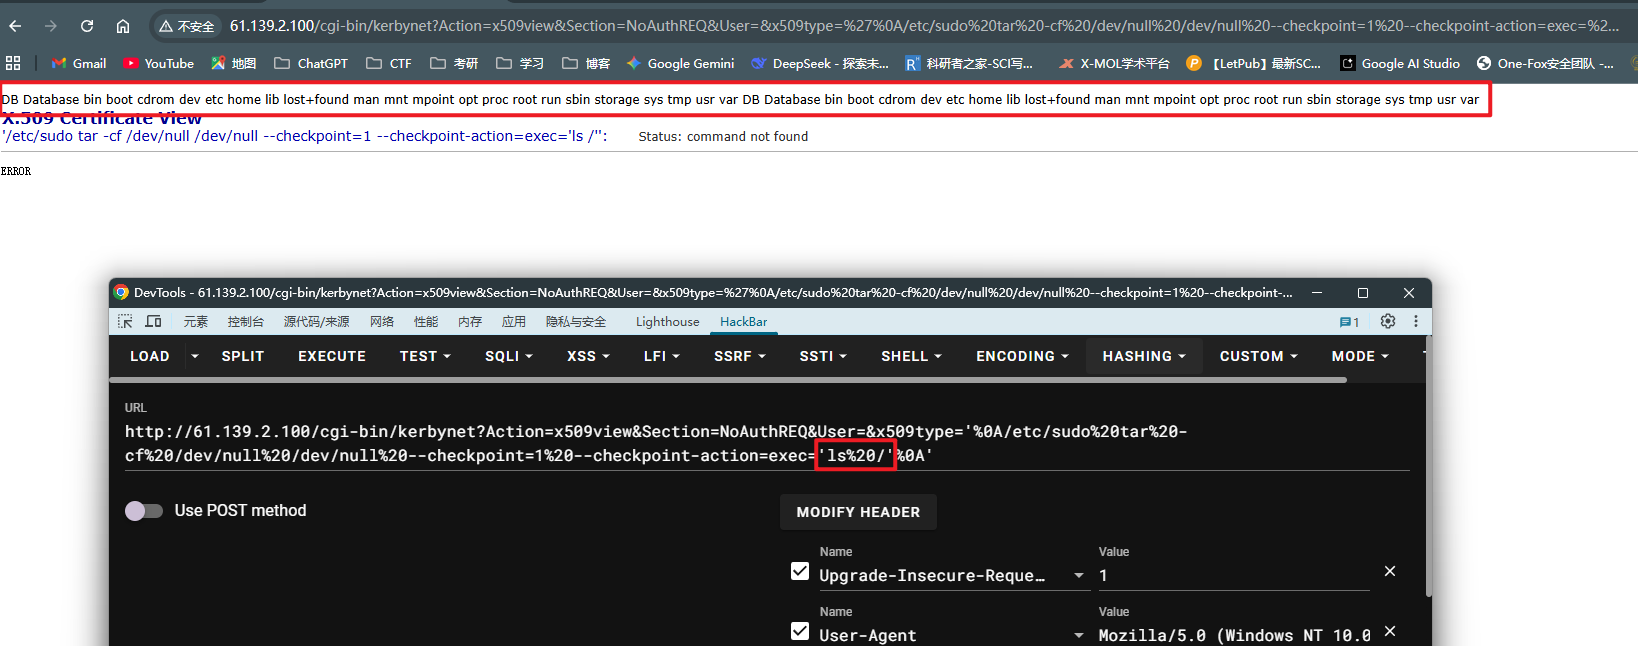Uncheck the Upgrade-Insecure-Requests header checkbox
Viewport: 1638px width, 646px height.
[x=800, y=571]
